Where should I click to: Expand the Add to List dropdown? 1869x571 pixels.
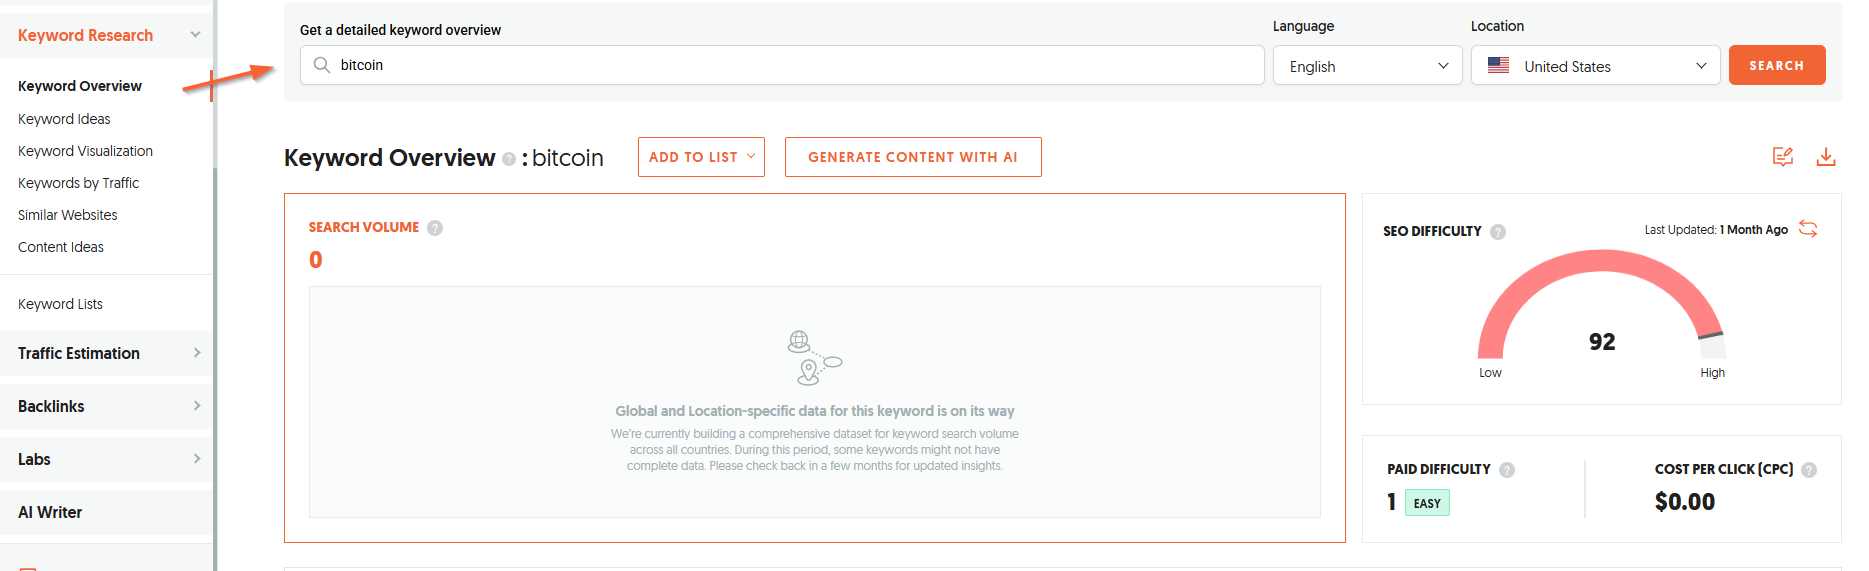point(701,157)
